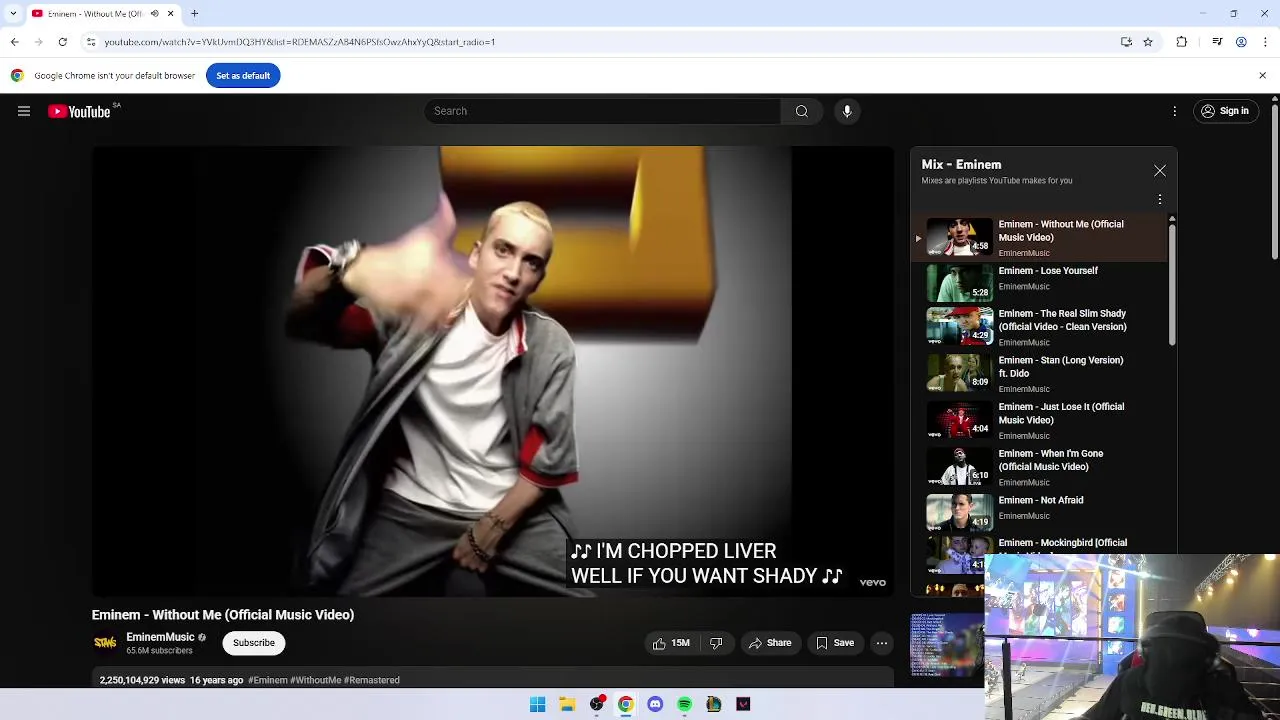Click the search magnifier button
The width and height of the screenshot is (1280, 720).
coord(801,111)
